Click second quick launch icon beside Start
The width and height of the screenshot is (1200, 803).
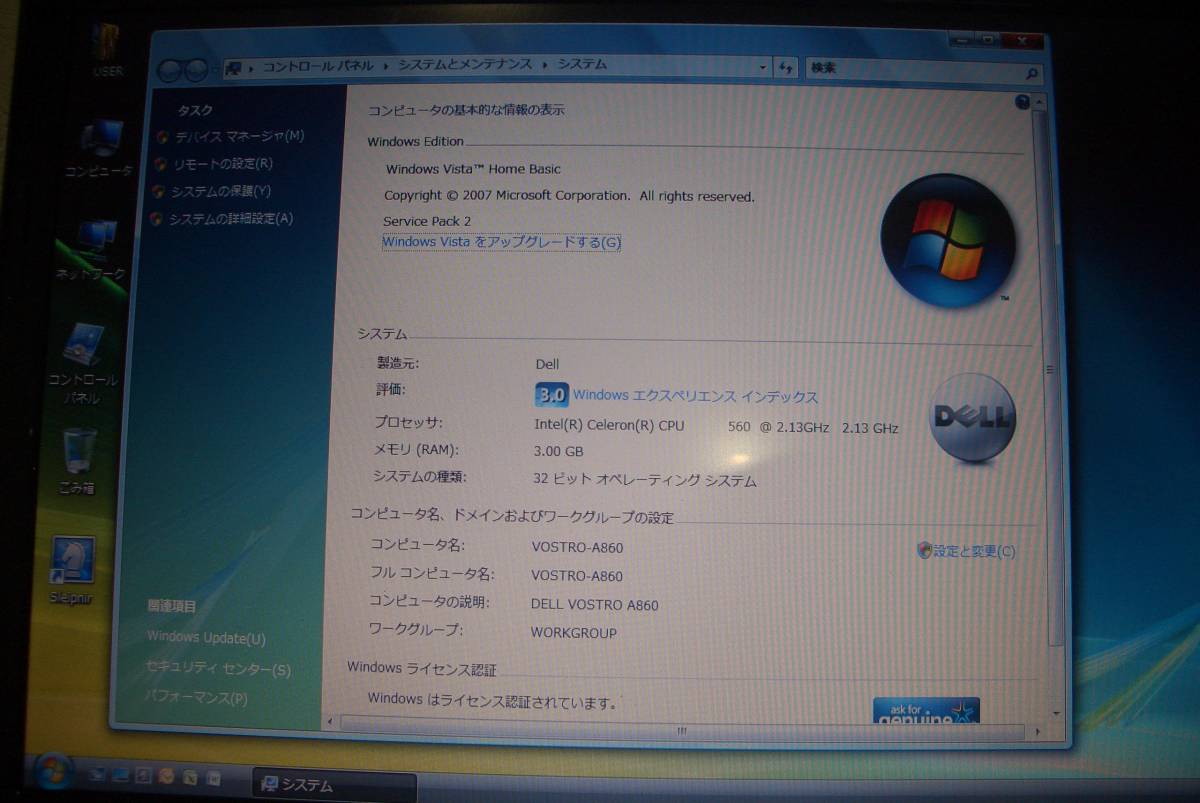click(x=120, y=775)
